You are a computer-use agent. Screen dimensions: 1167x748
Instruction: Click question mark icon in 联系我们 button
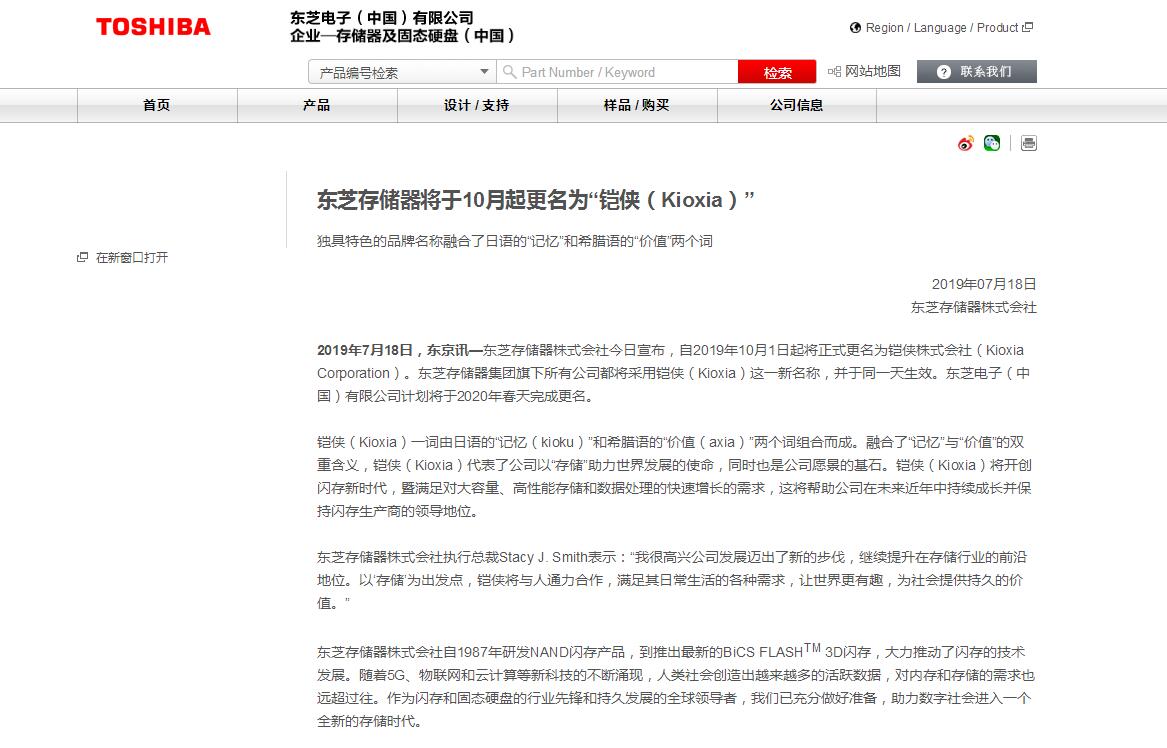pyautogui.click(x=943, y=72)
